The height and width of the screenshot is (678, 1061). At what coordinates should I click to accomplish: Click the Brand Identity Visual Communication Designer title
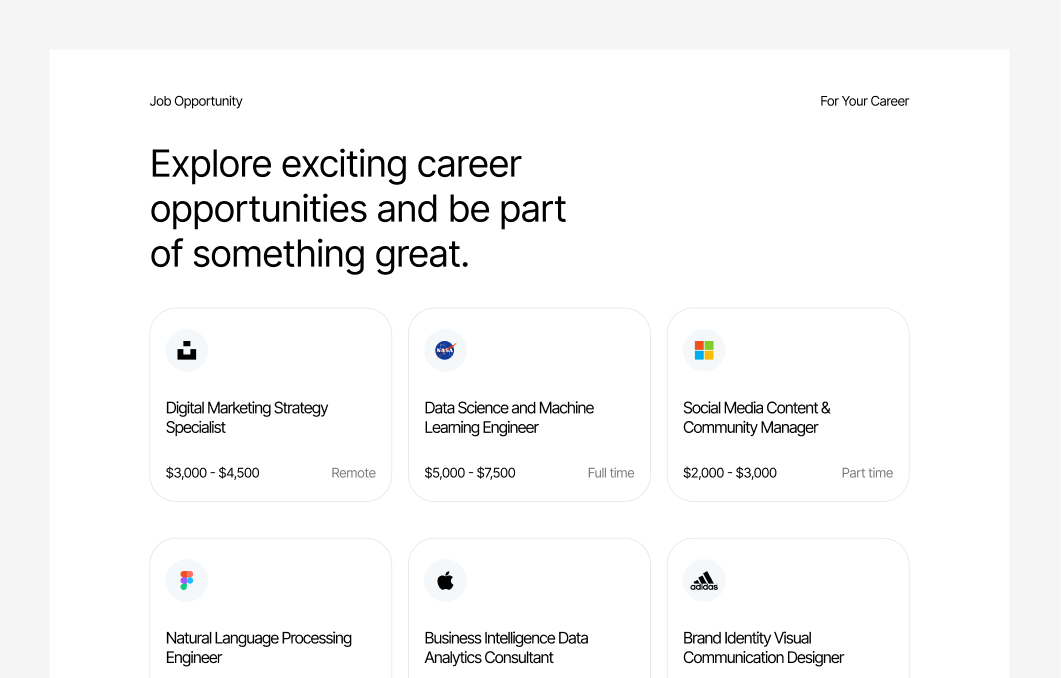[x=763, y=648]
